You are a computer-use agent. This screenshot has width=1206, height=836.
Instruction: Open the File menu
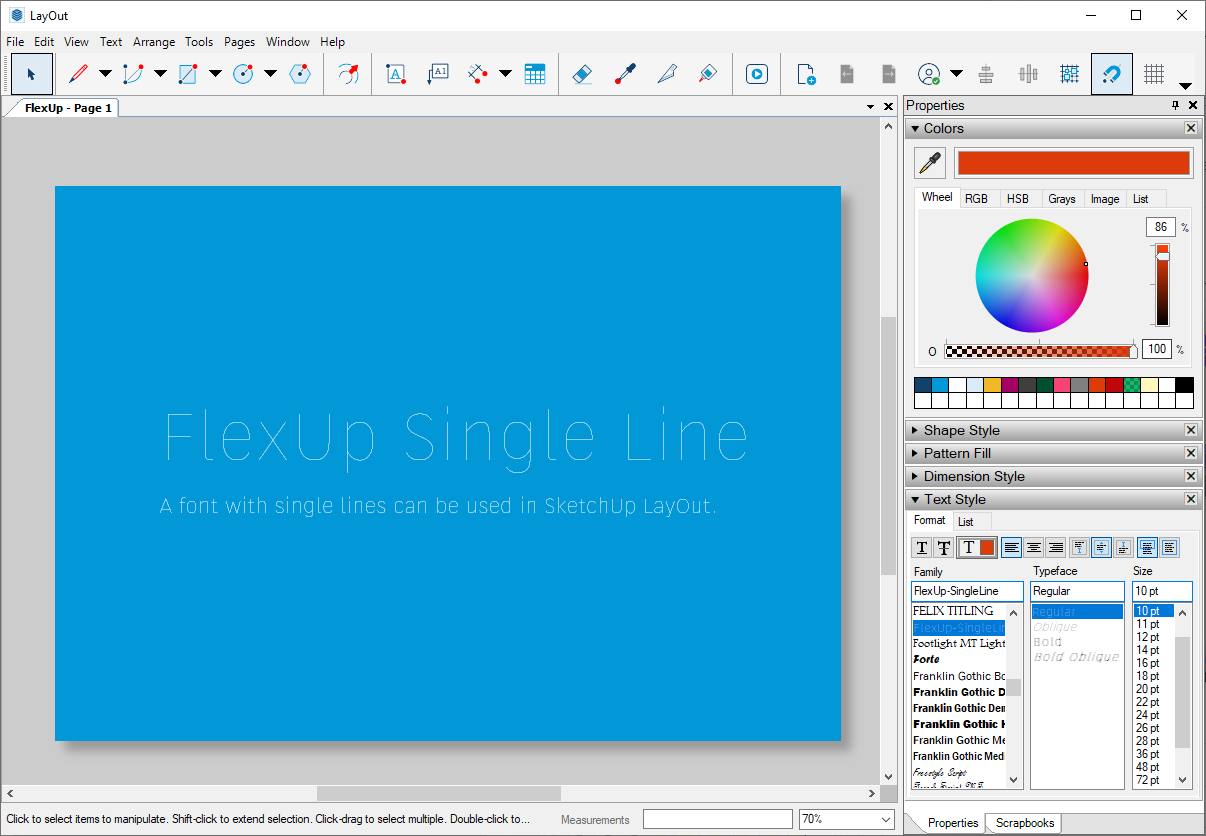[x=15, y=42]
